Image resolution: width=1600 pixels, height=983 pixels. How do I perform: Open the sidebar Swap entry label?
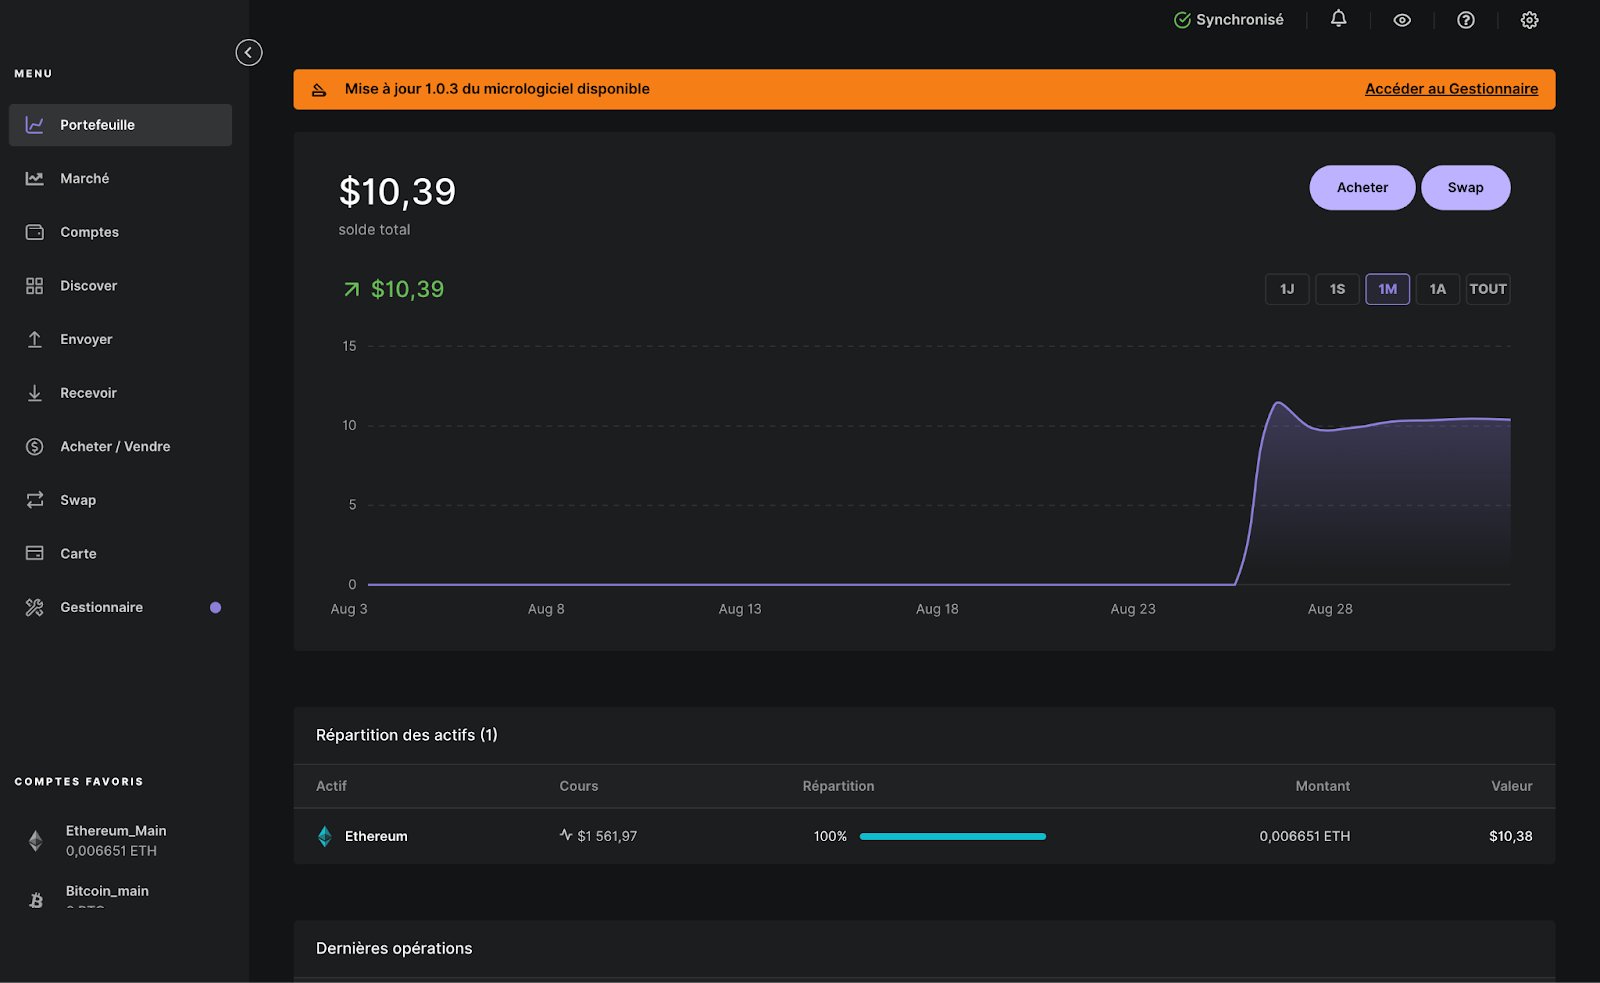(x=78, y=500)
